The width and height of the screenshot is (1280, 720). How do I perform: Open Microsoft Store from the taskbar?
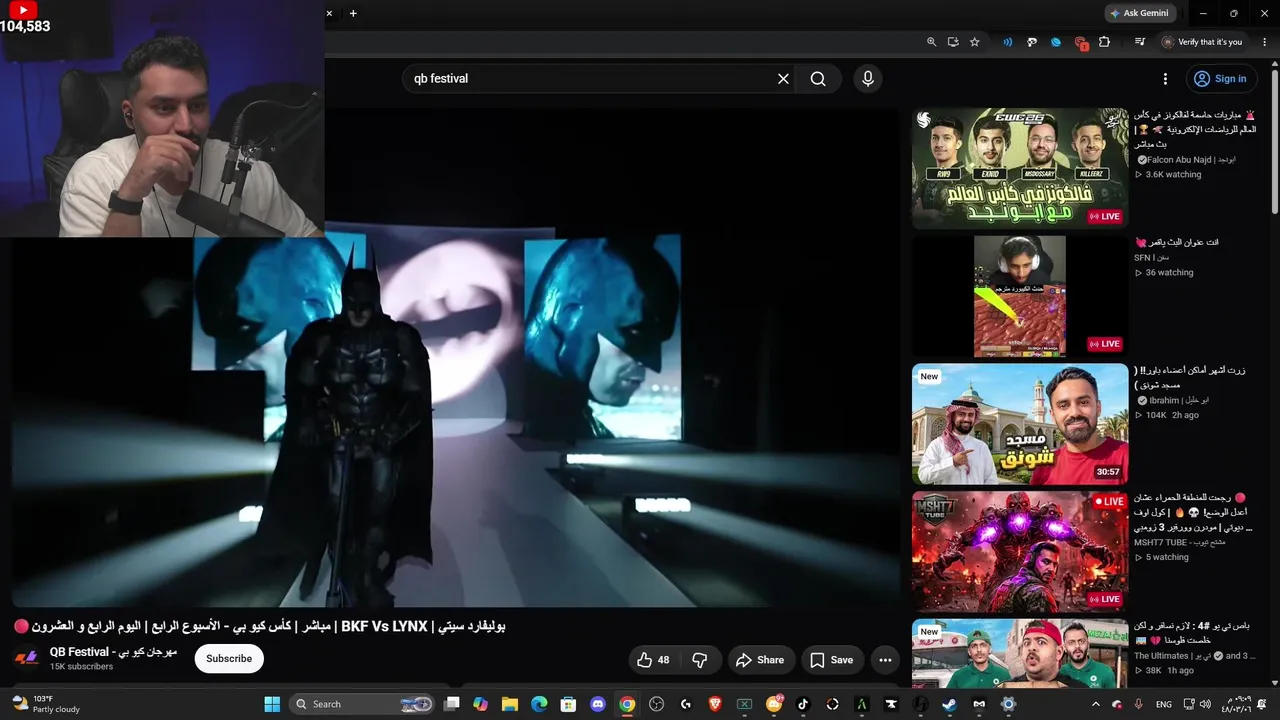[x=568, y=704]
